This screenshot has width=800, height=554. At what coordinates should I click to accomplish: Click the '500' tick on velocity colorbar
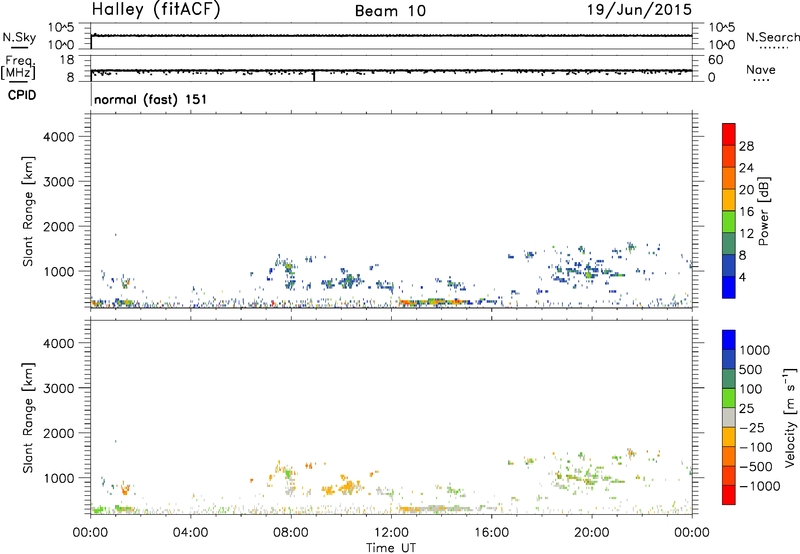click(x=751, y=369)
